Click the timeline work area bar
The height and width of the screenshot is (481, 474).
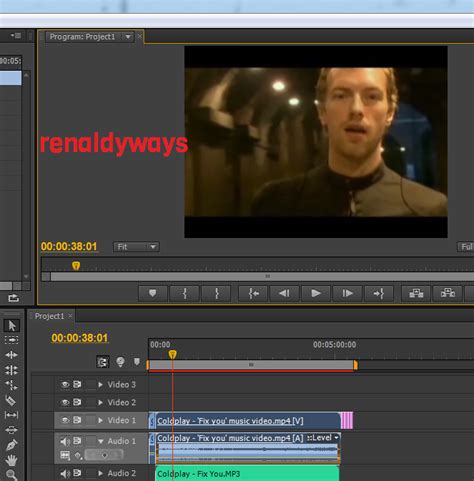[x=252, y=365]
